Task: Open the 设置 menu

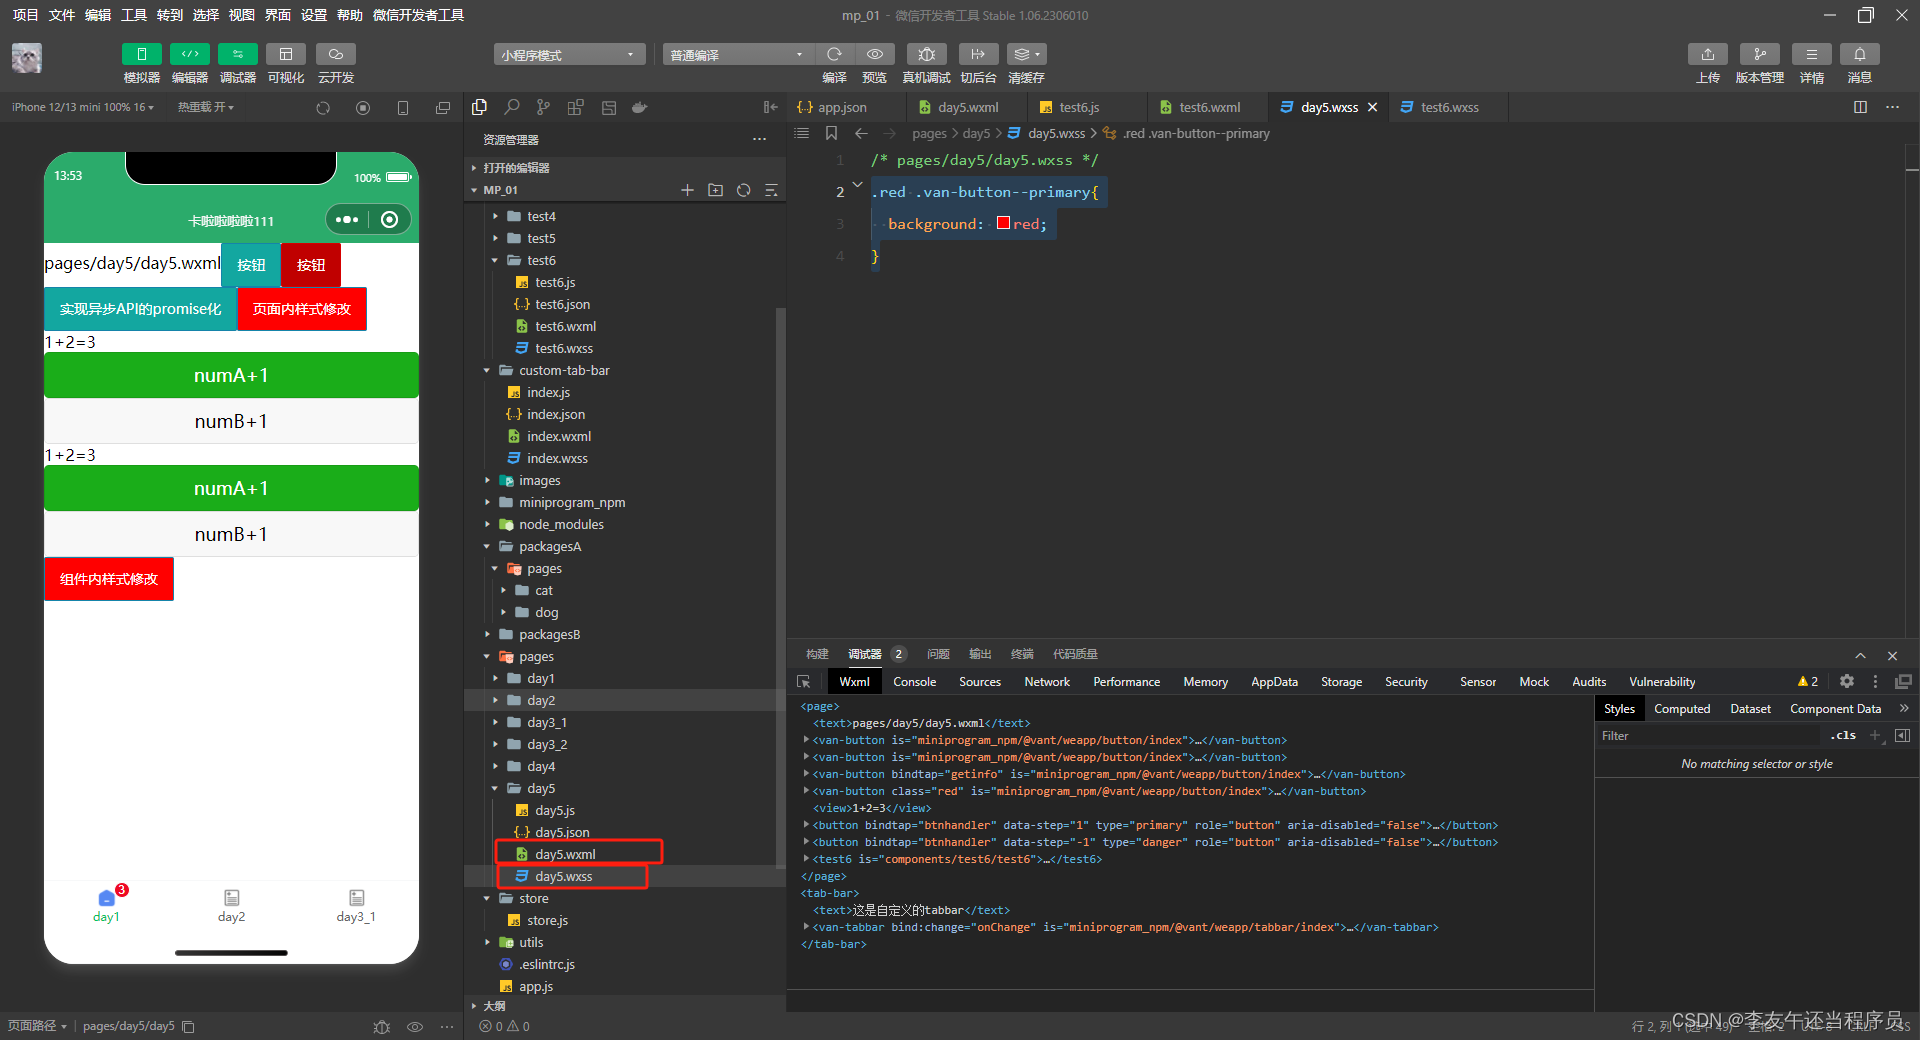Action: pos(314,15)
